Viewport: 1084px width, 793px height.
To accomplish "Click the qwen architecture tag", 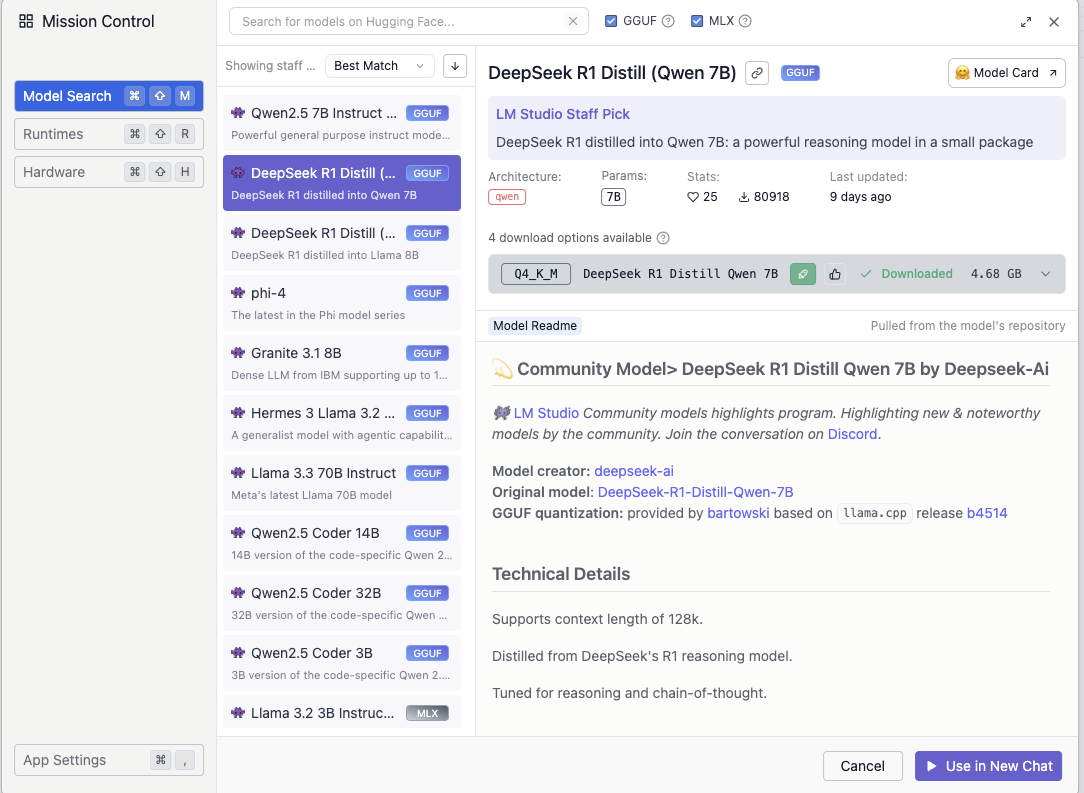I will click(507, 196).
